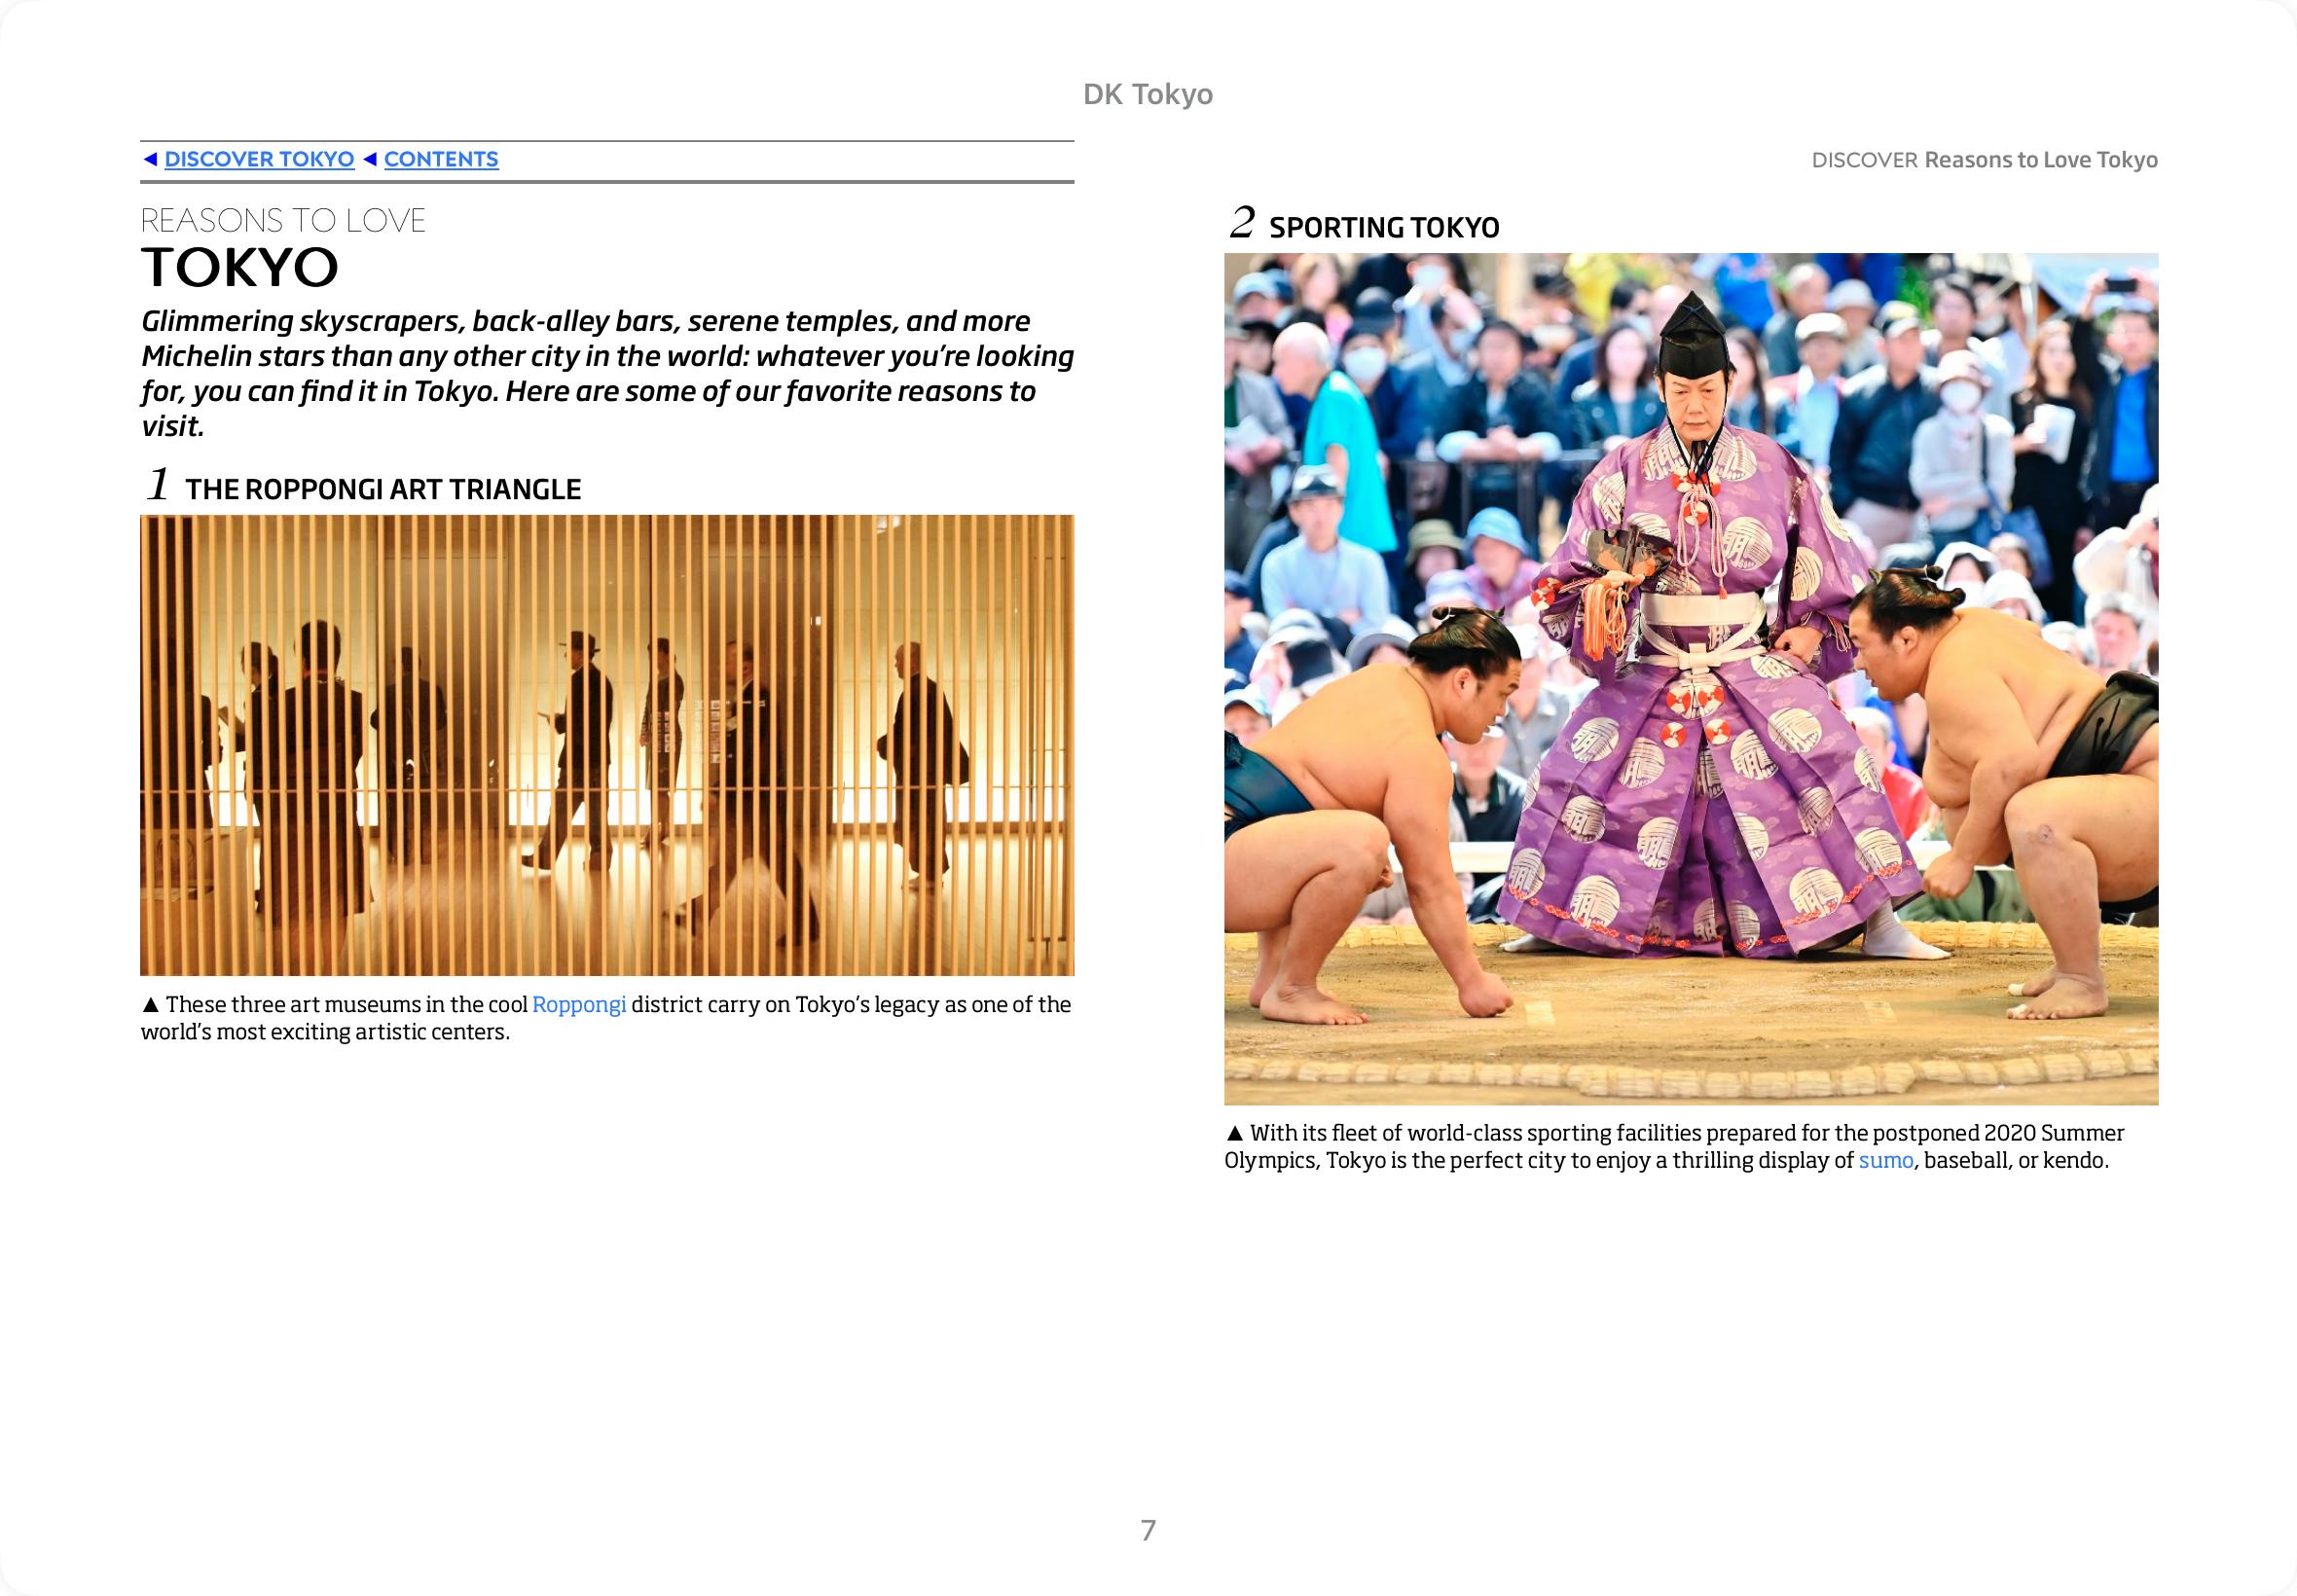Screen dimensions: 2297x1596
Task: Click THE ROPPONGI ART TRIANGLE heading
Action: [x=383, y=489]
